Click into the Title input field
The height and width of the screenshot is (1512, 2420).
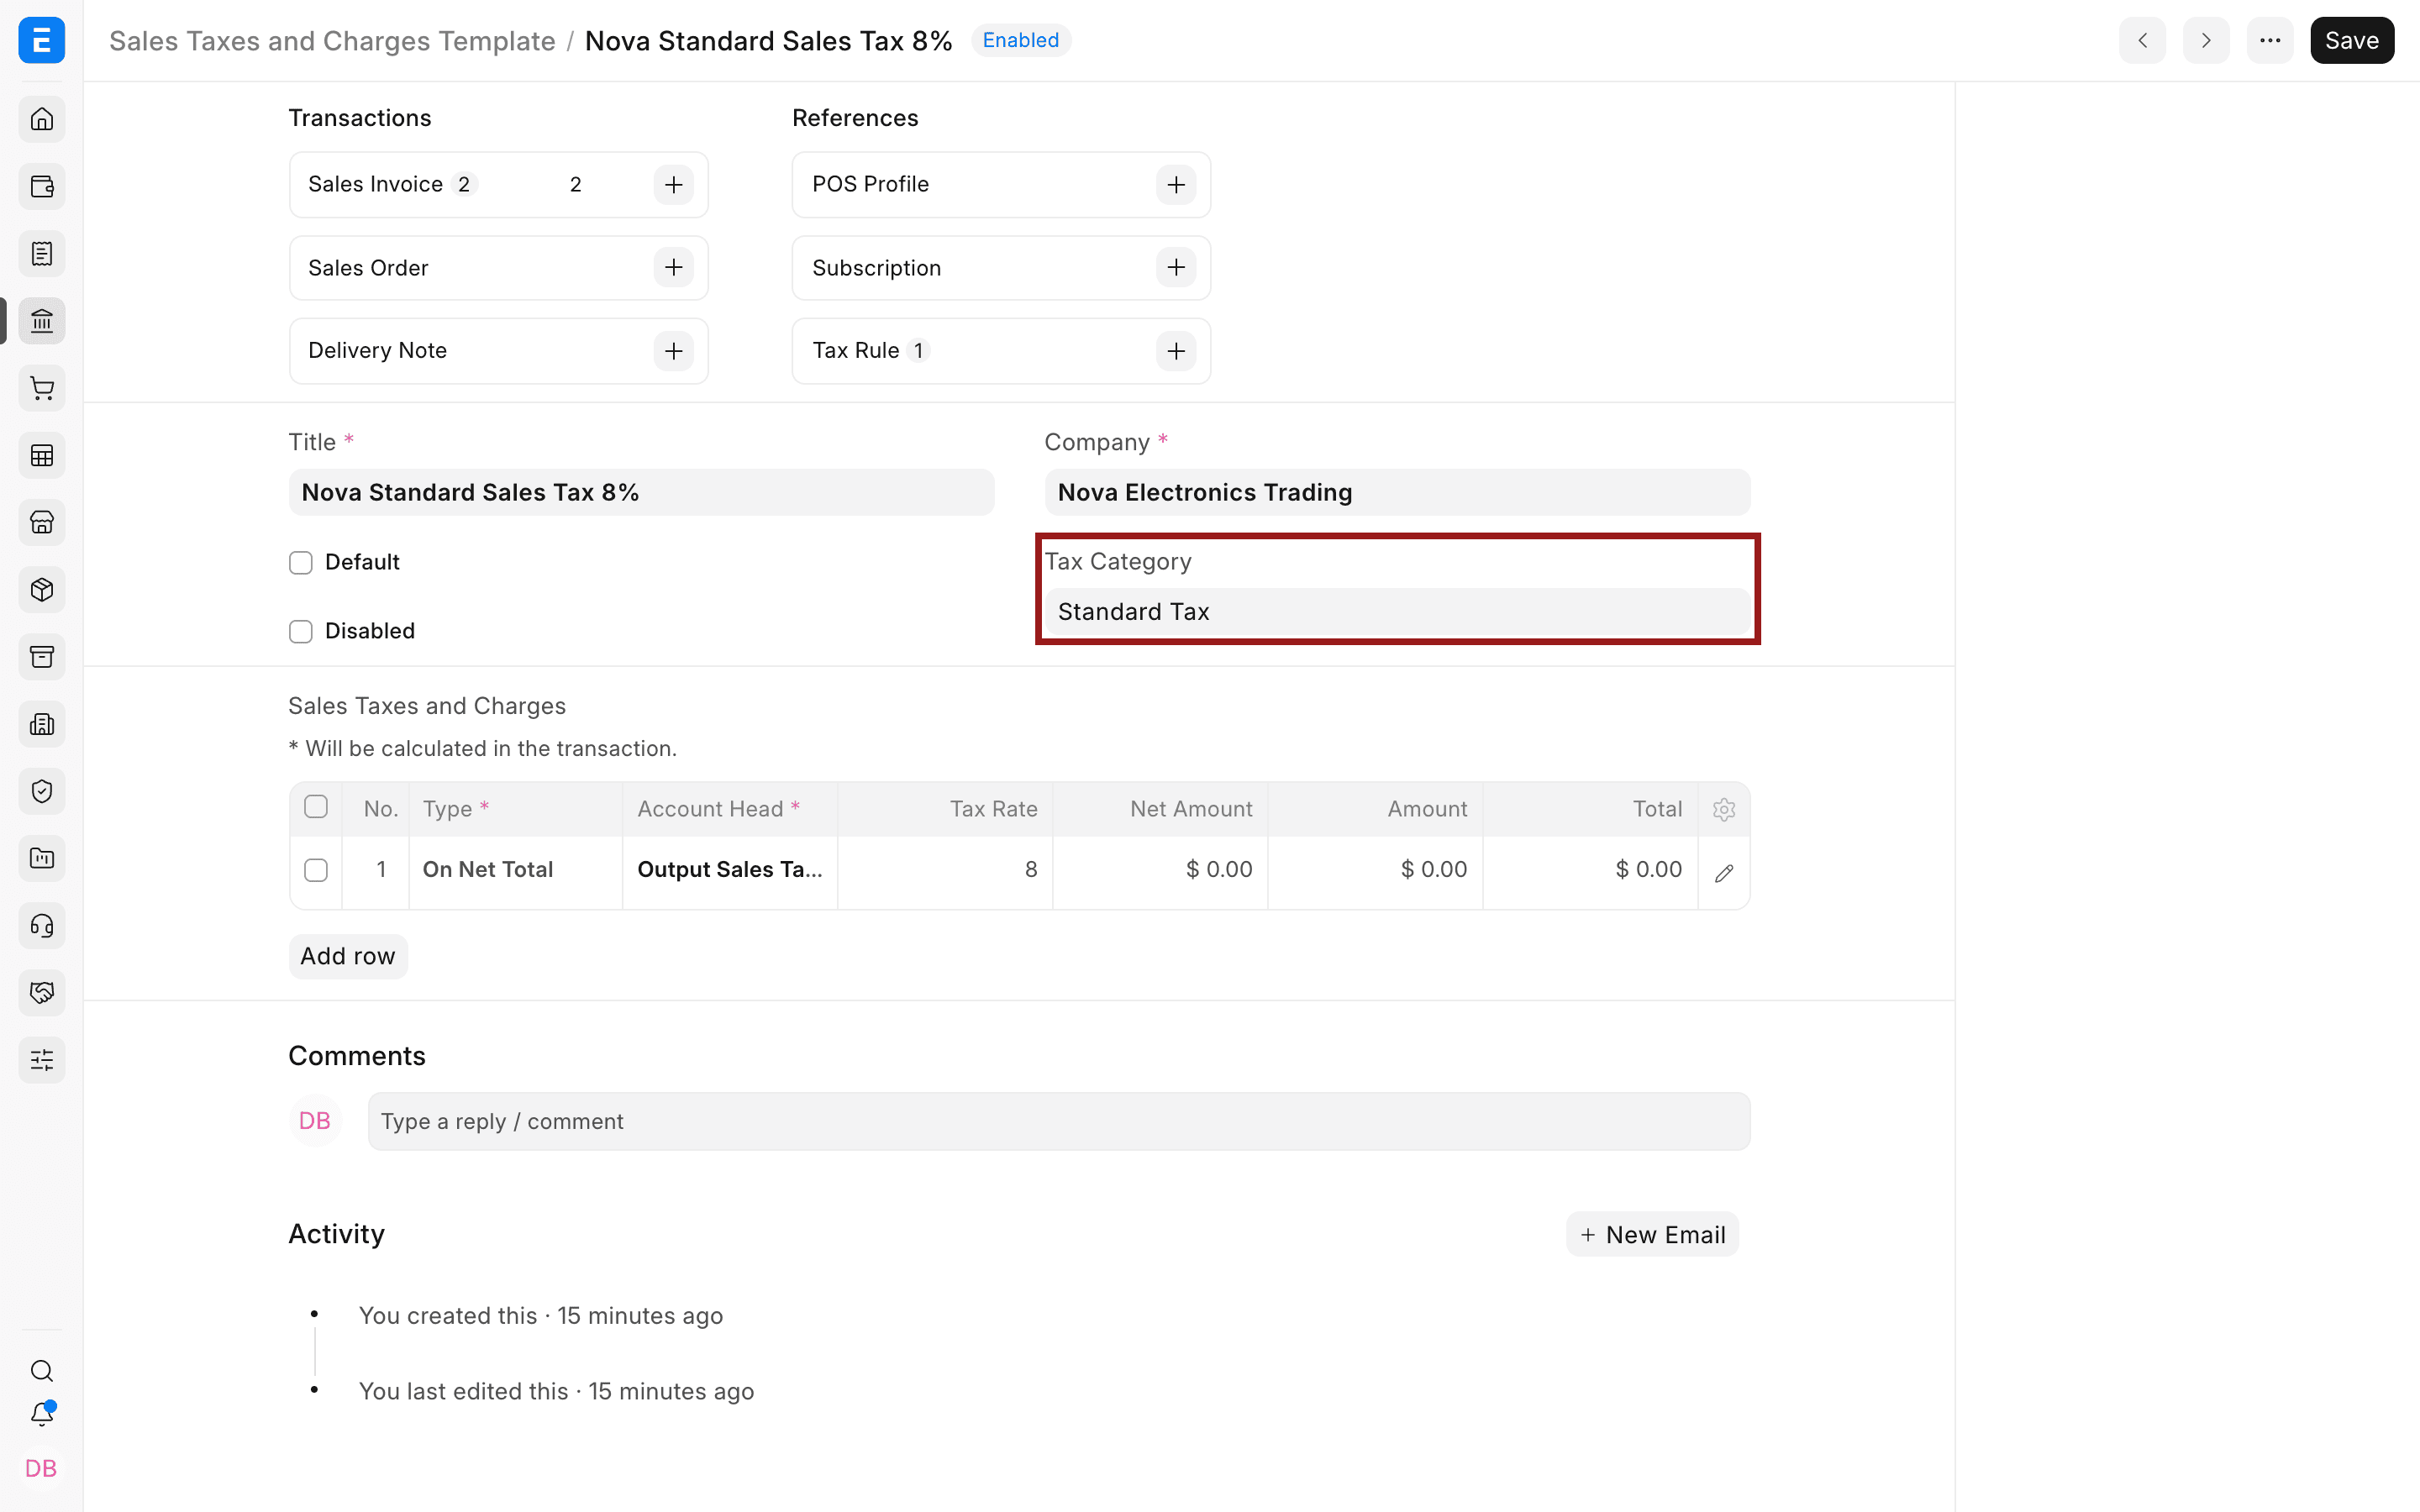coord(641,493)
